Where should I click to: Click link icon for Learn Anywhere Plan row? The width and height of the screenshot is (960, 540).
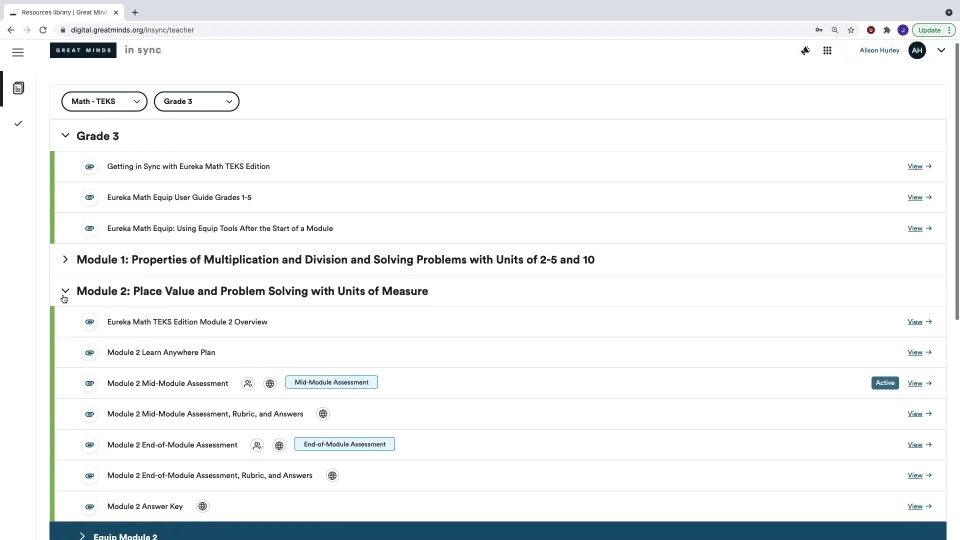click(89, 353)
